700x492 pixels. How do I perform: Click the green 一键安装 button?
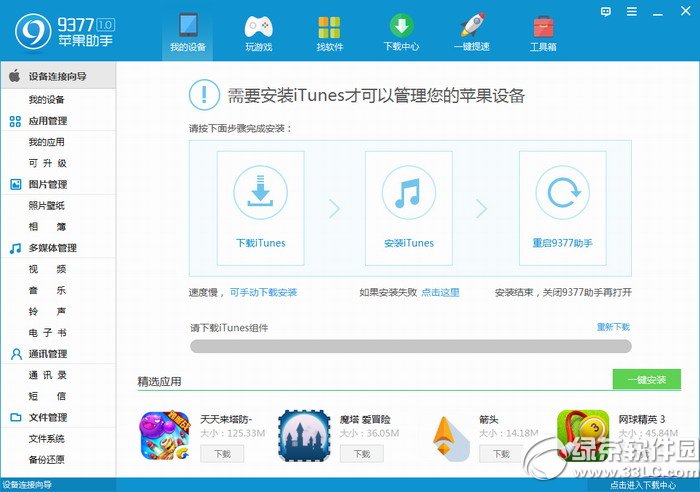(x=646, y=379)
